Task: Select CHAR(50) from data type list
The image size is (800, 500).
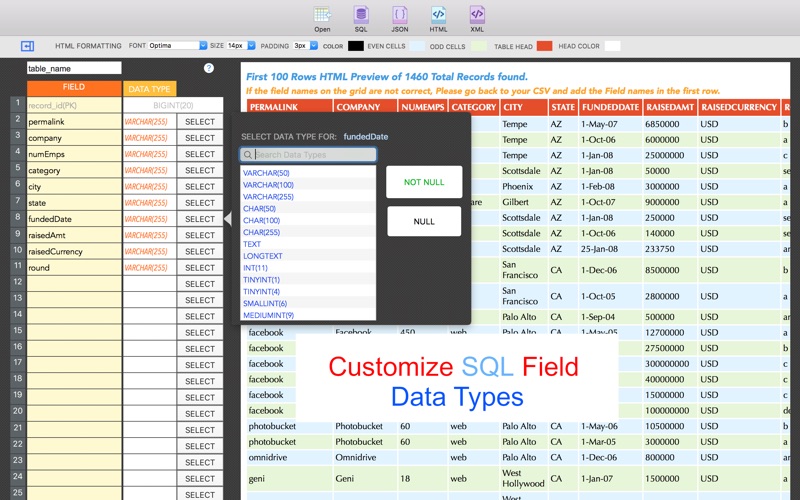Action: click(308, 209)
